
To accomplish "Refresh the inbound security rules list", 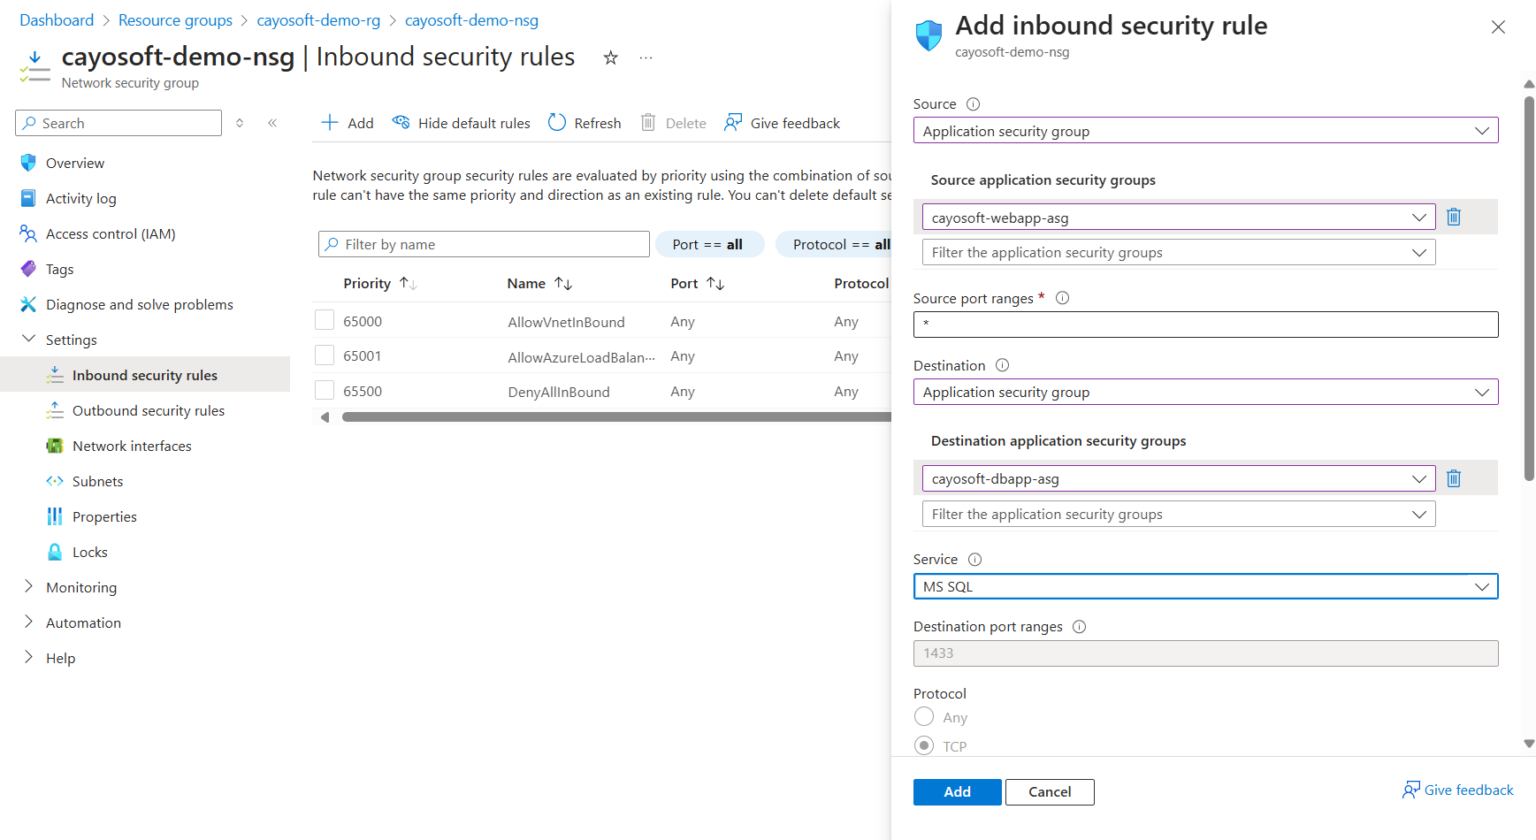I will point(584,122).
